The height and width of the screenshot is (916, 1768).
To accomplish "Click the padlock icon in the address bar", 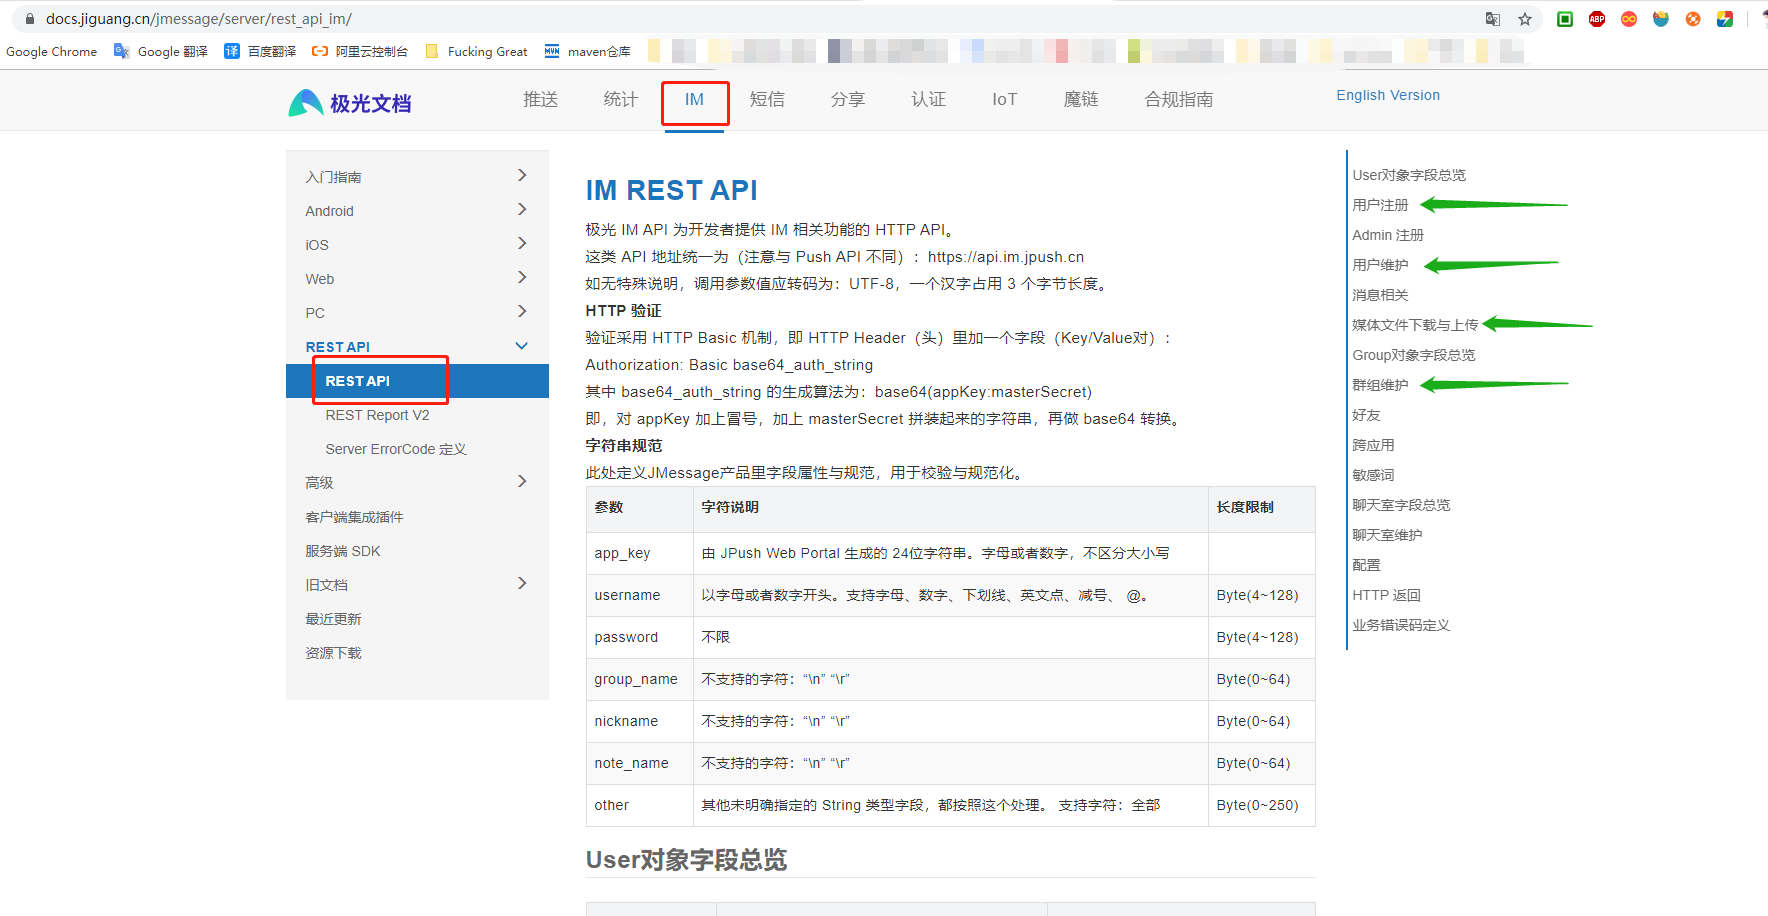I will click(28, 18).
